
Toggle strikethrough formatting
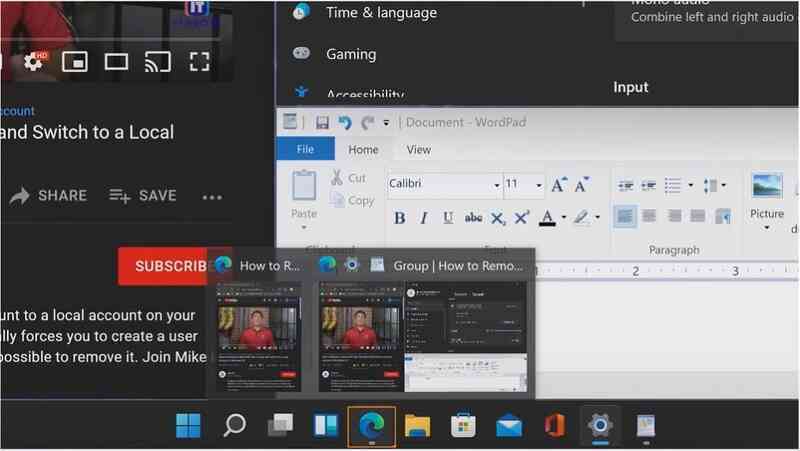473,218
